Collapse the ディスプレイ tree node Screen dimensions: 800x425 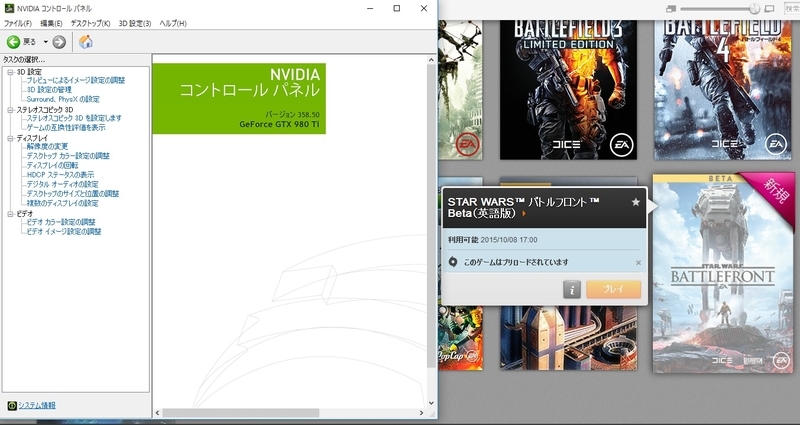[x=11, y=138]
